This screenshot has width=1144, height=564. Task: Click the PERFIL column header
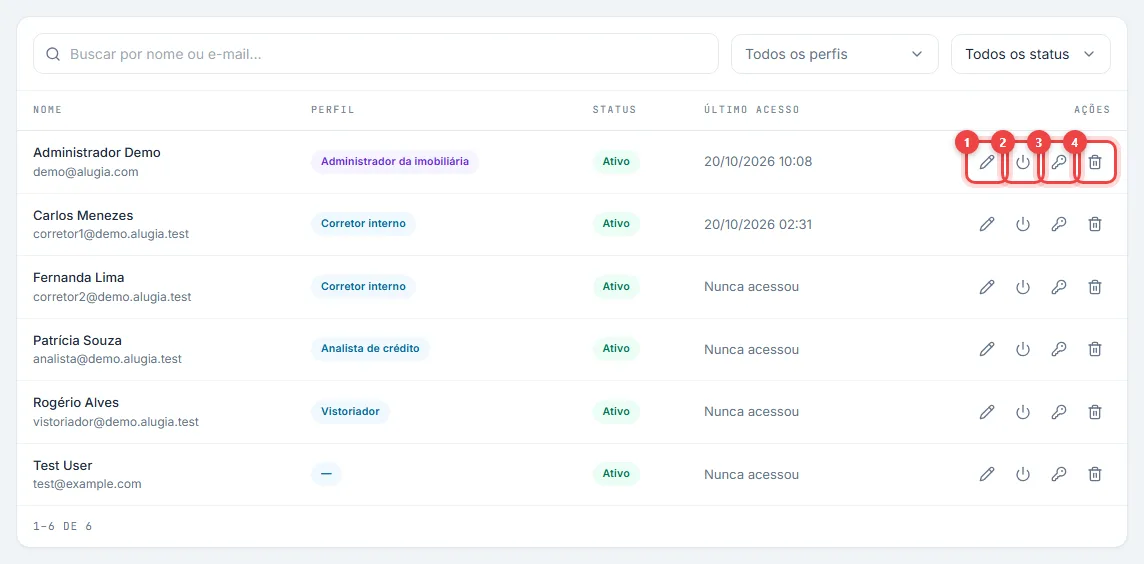pyautogui.click(x=333, y=110)
